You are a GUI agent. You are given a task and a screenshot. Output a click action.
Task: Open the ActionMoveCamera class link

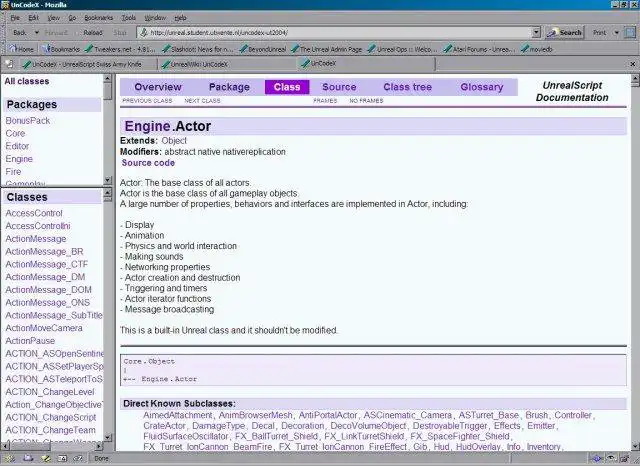[x=44, y=328]
